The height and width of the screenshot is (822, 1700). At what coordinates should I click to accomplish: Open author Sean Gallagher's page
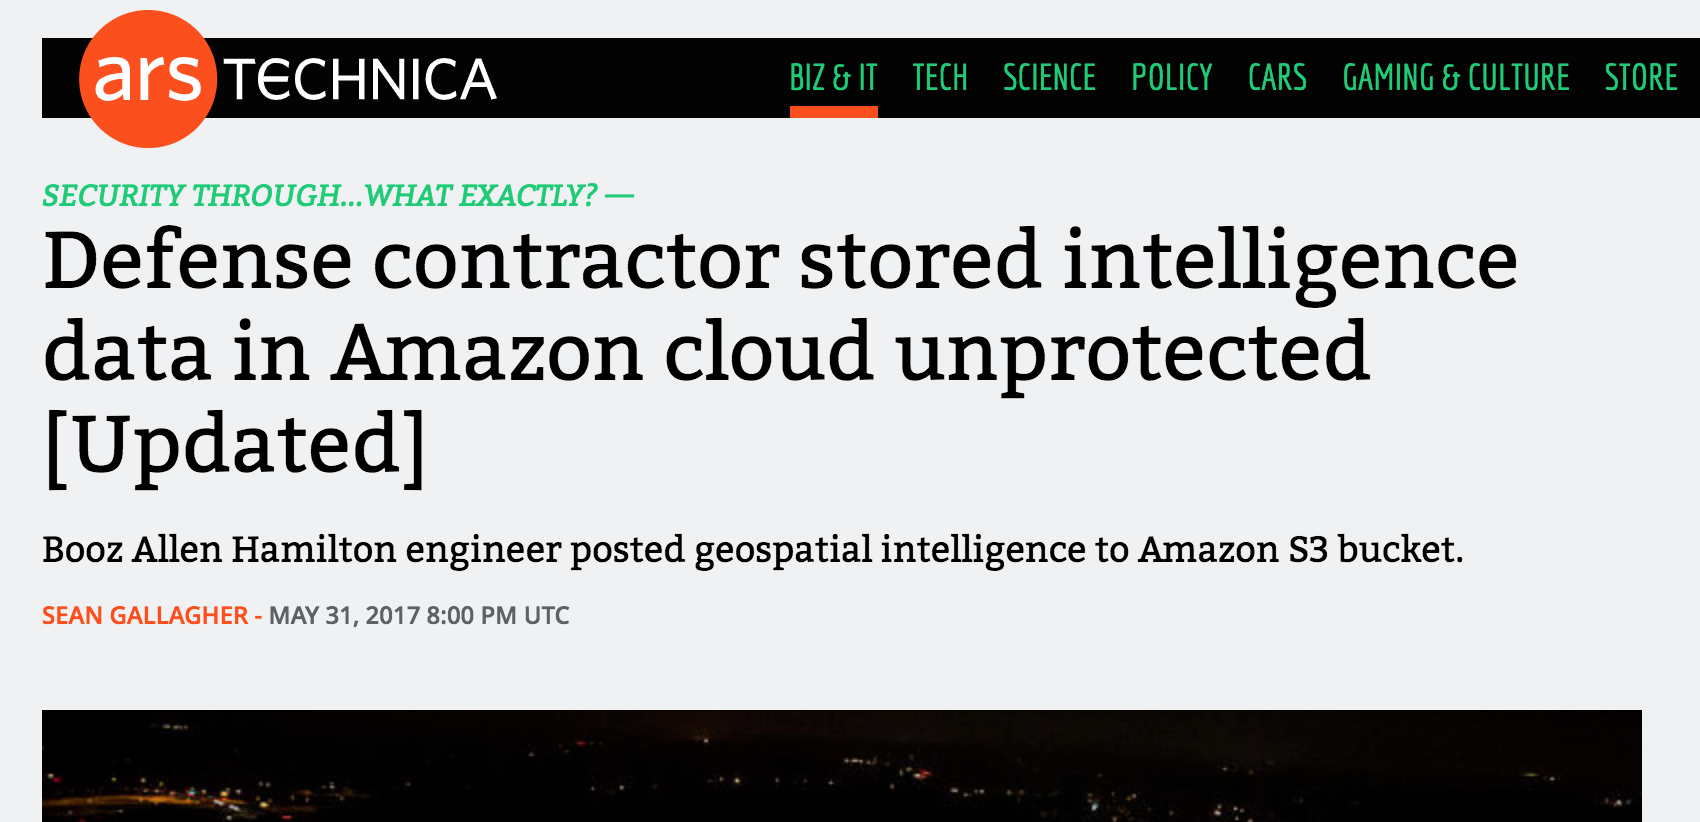click(145, 615)
